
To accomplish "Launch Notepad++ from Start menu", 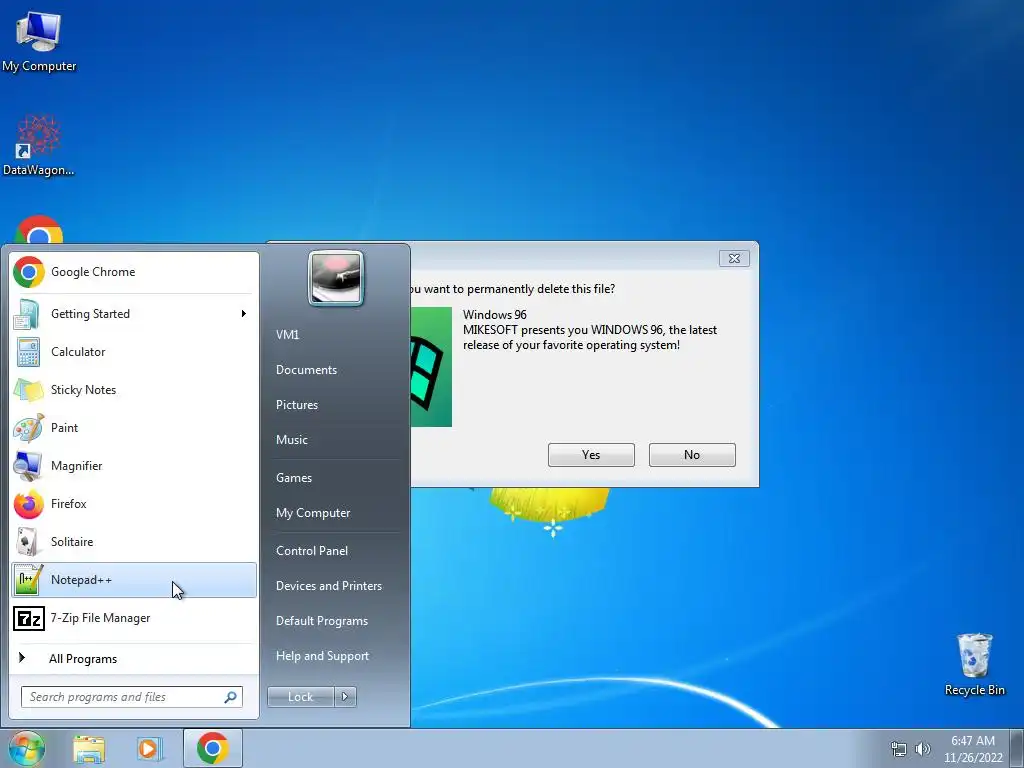I will coord(134,580).
